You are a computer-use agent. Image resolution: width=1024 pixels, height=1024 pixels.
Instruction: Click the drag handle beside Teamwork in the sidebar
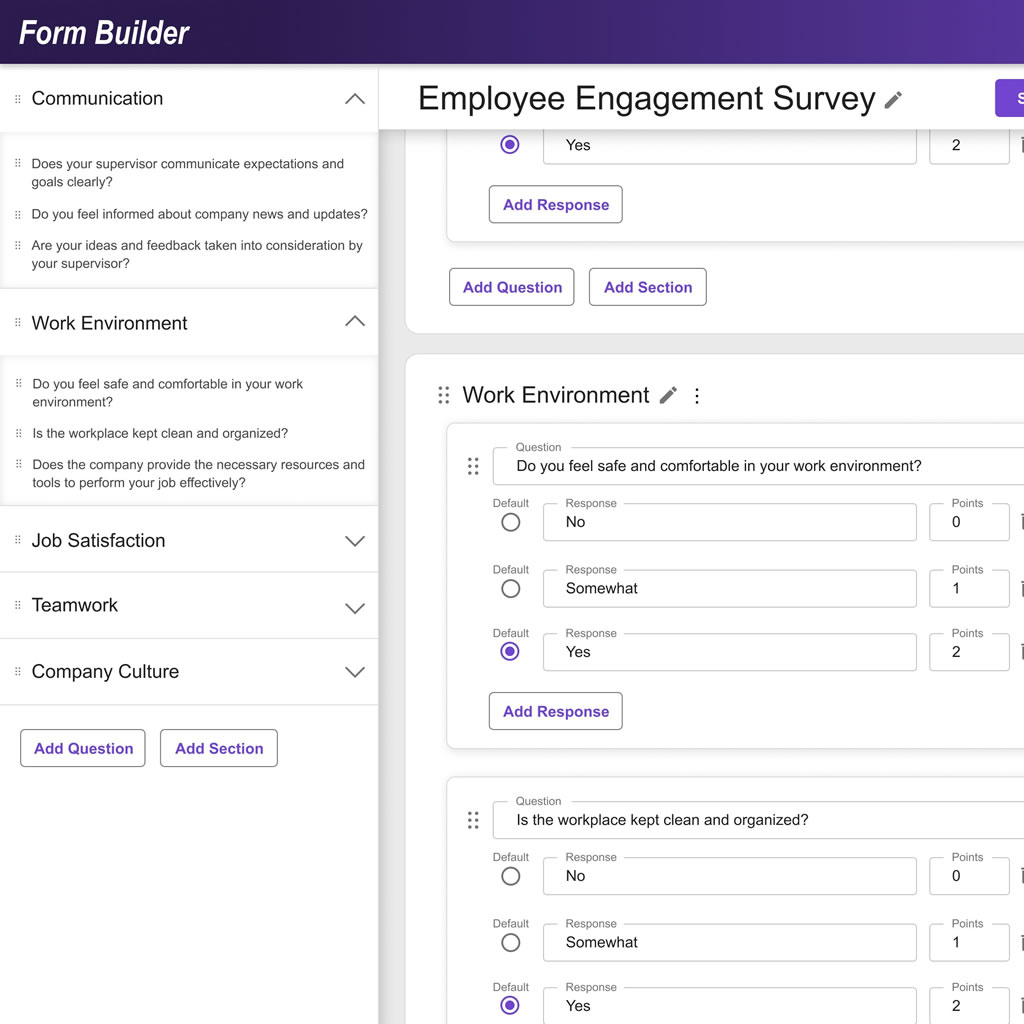(18, 606)
